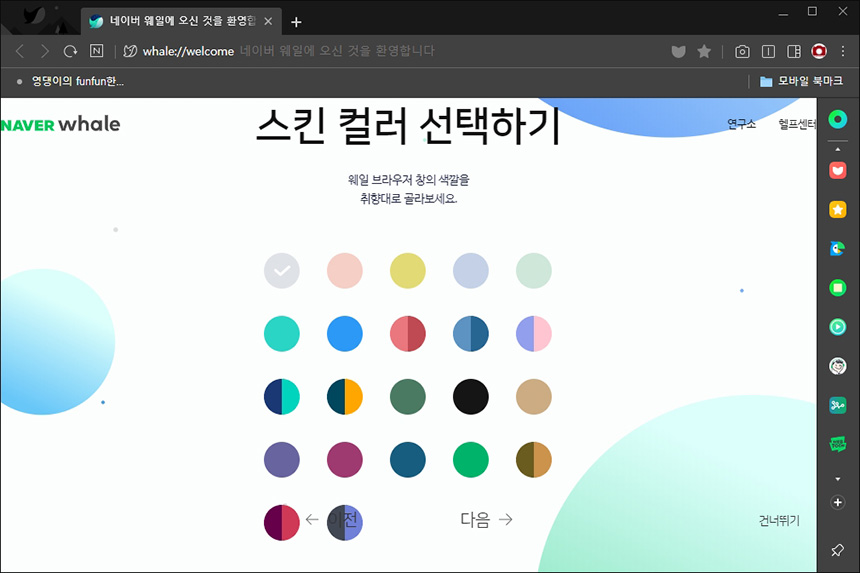Select the 네이버 웨일에 오신 것을 환영합니다 tab
The width and height of the screenshot is (860, 573).
pos(181,21)
